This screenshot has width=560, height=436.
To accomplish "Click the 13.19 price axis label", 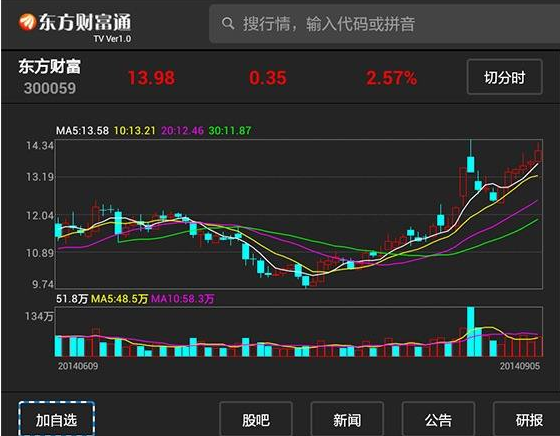I will click(40, 177).
